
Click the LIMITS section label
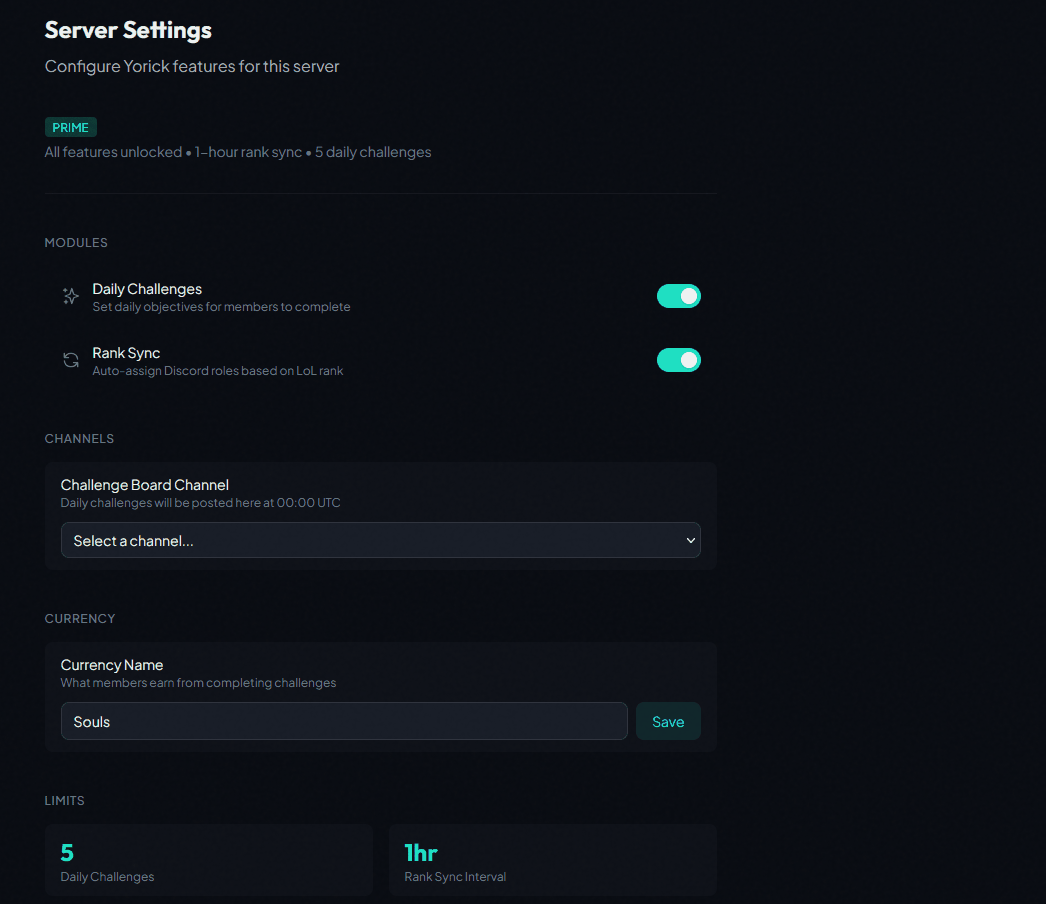click(x=64, y=800)
